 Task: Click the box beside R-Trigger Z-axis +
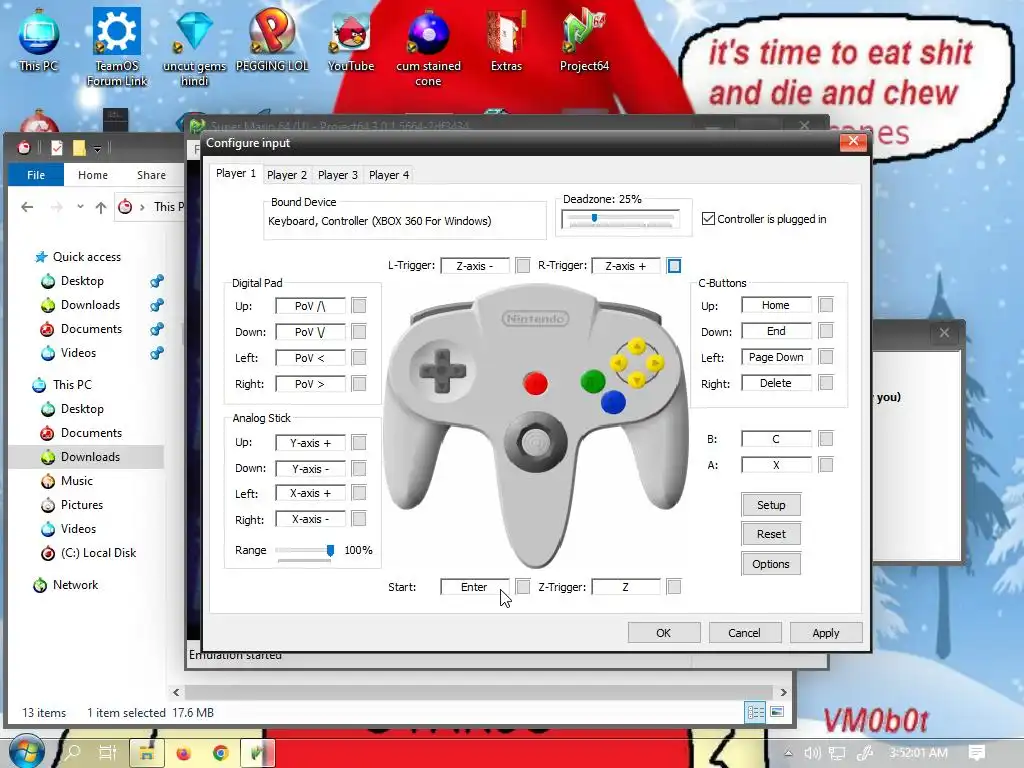[x=674, y=265]
